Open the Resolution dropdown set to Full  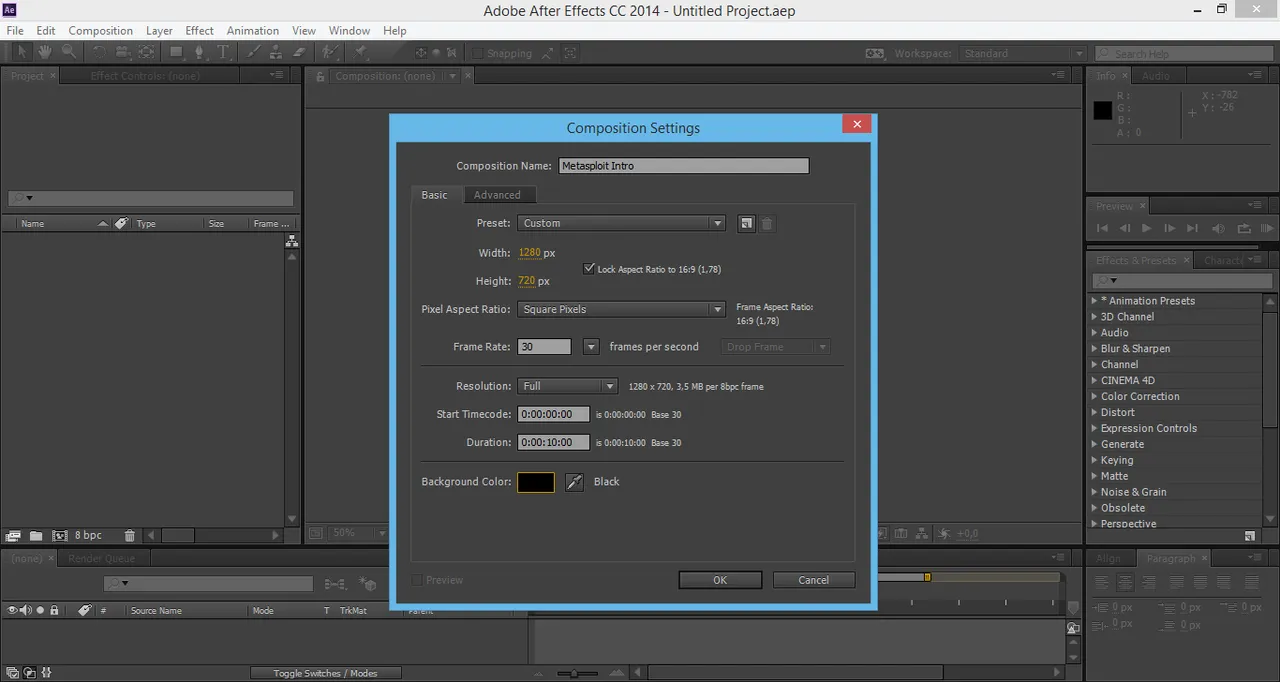(x=568, y=386)
